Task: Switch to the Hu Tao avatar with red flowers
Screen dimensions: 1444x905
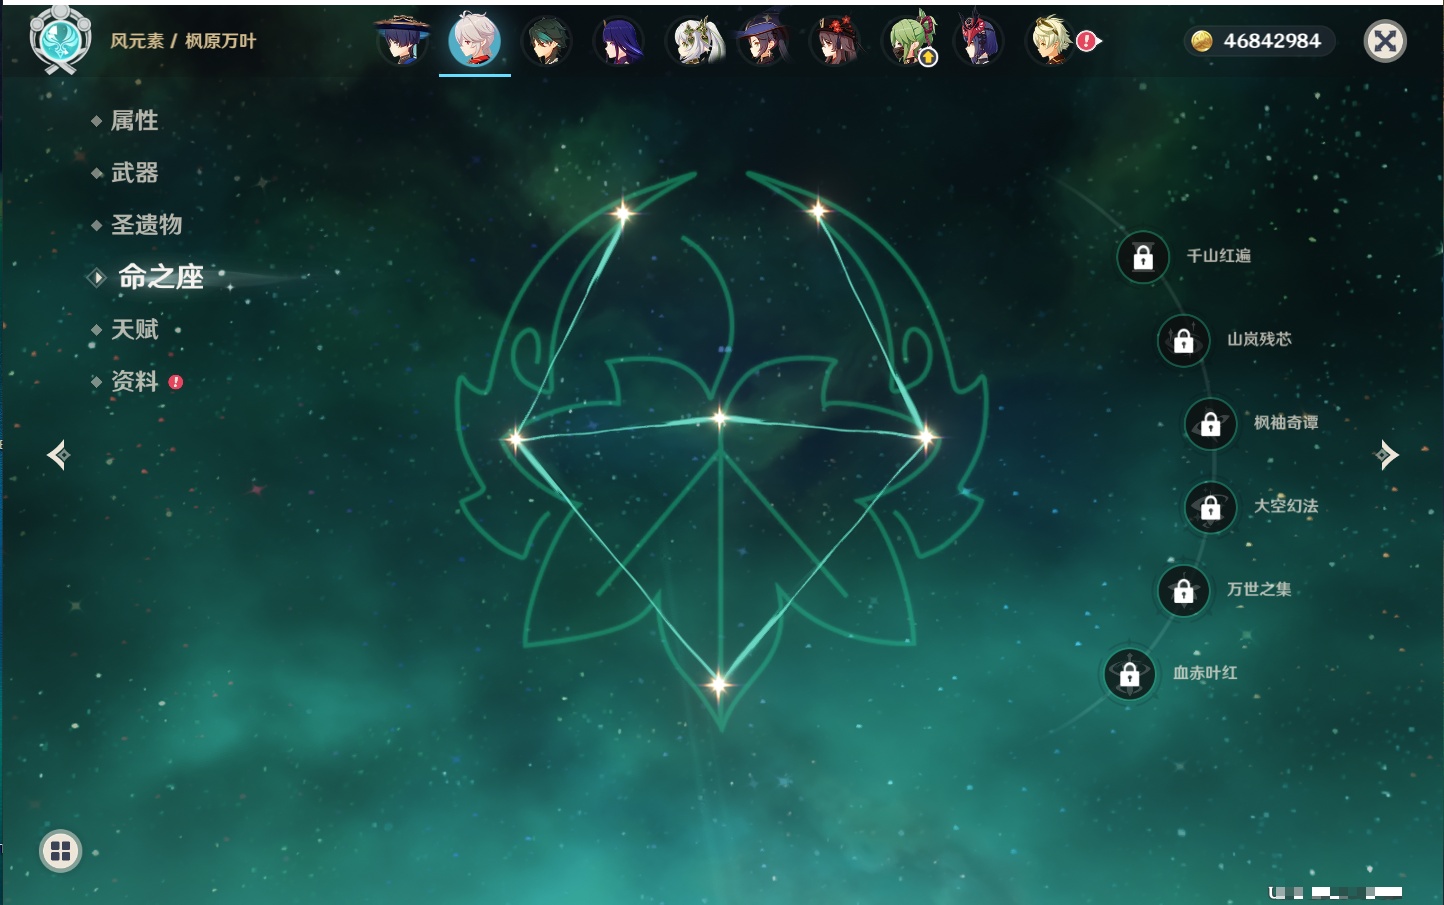Action: [x=836, y=41]
